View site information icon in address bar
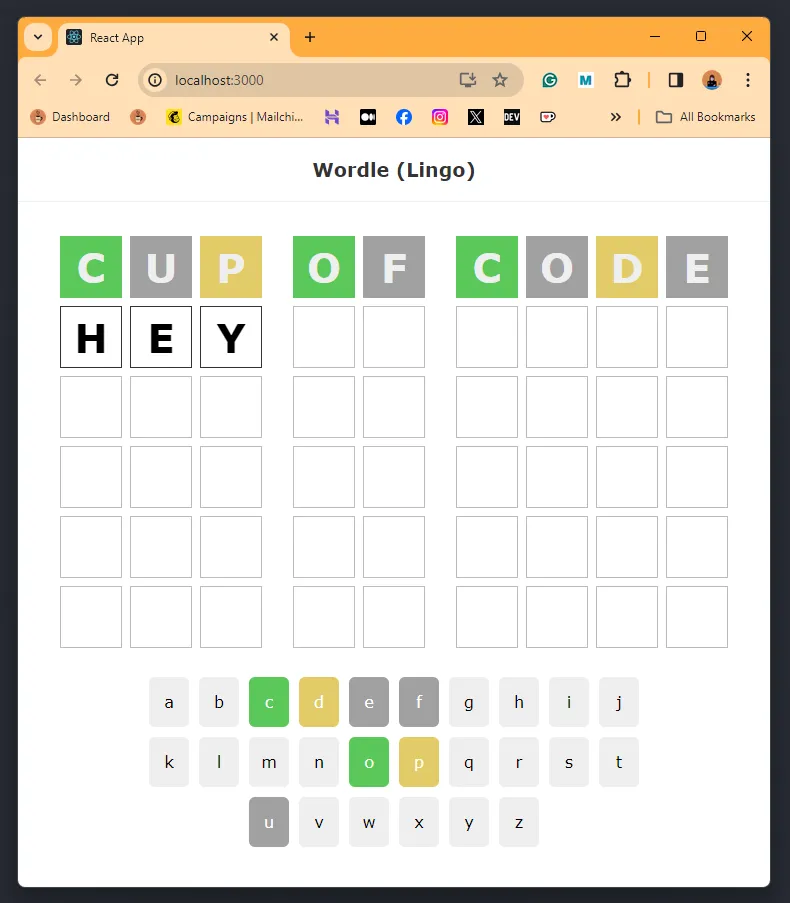The image size is (790, 903). pyautogui.click(x=155, y=80)
